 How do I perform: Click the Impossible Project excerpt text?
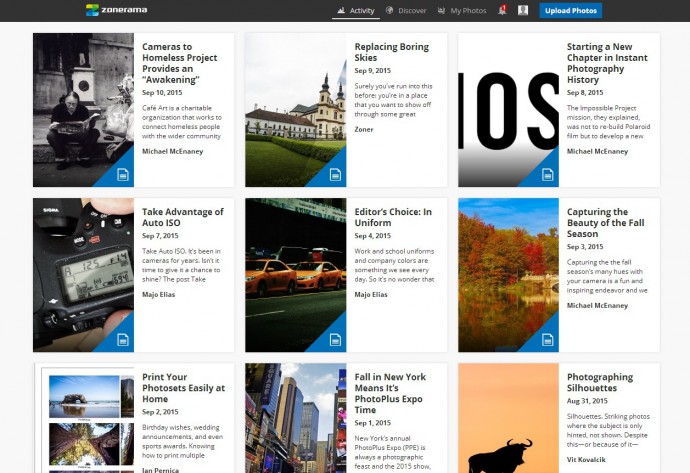click(608, 122)
